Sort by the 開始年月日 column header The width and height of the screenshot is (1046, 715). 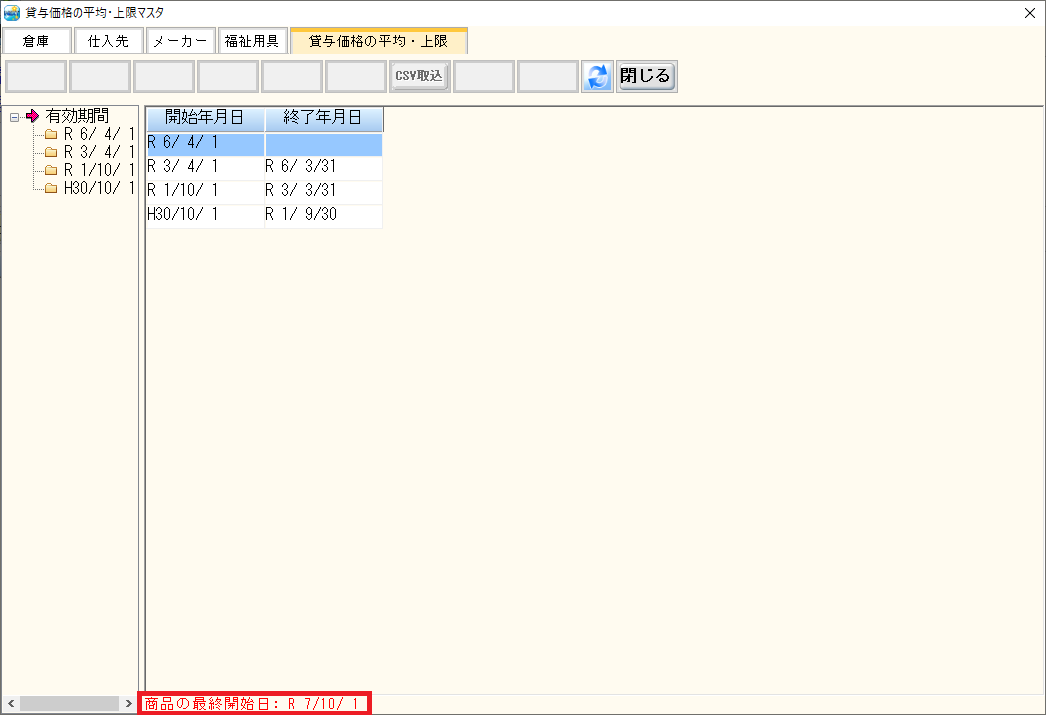click(x=205, y=118)
